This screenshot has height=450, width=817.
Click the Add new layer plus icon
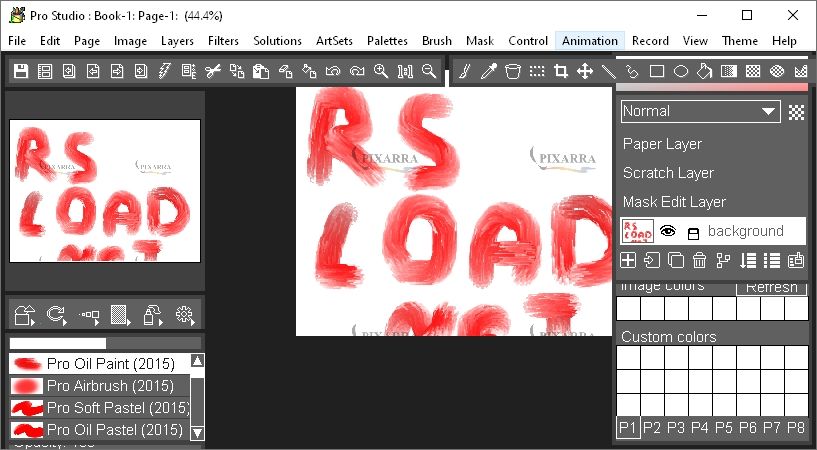pos(628,260)
